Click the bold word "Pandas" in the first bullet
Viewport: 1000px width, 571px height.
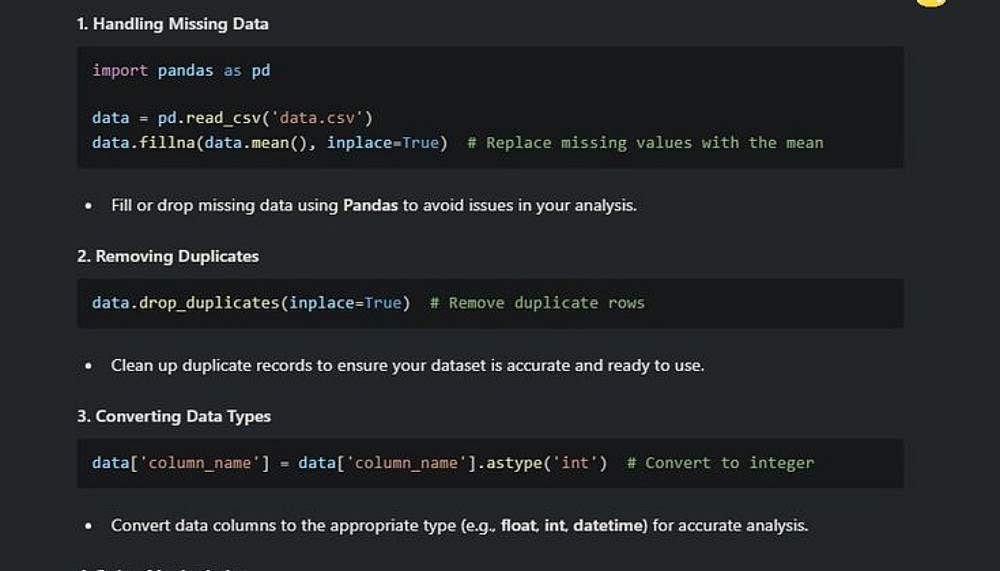[371, 205]
